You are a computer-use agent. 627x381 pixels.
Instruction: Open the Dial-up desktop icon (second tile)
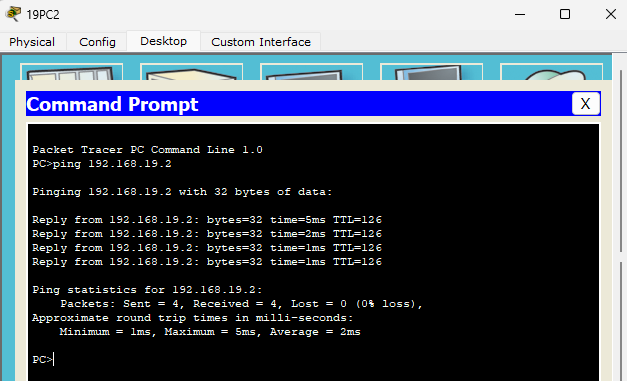pyautogui.click(x=192, y=72)
